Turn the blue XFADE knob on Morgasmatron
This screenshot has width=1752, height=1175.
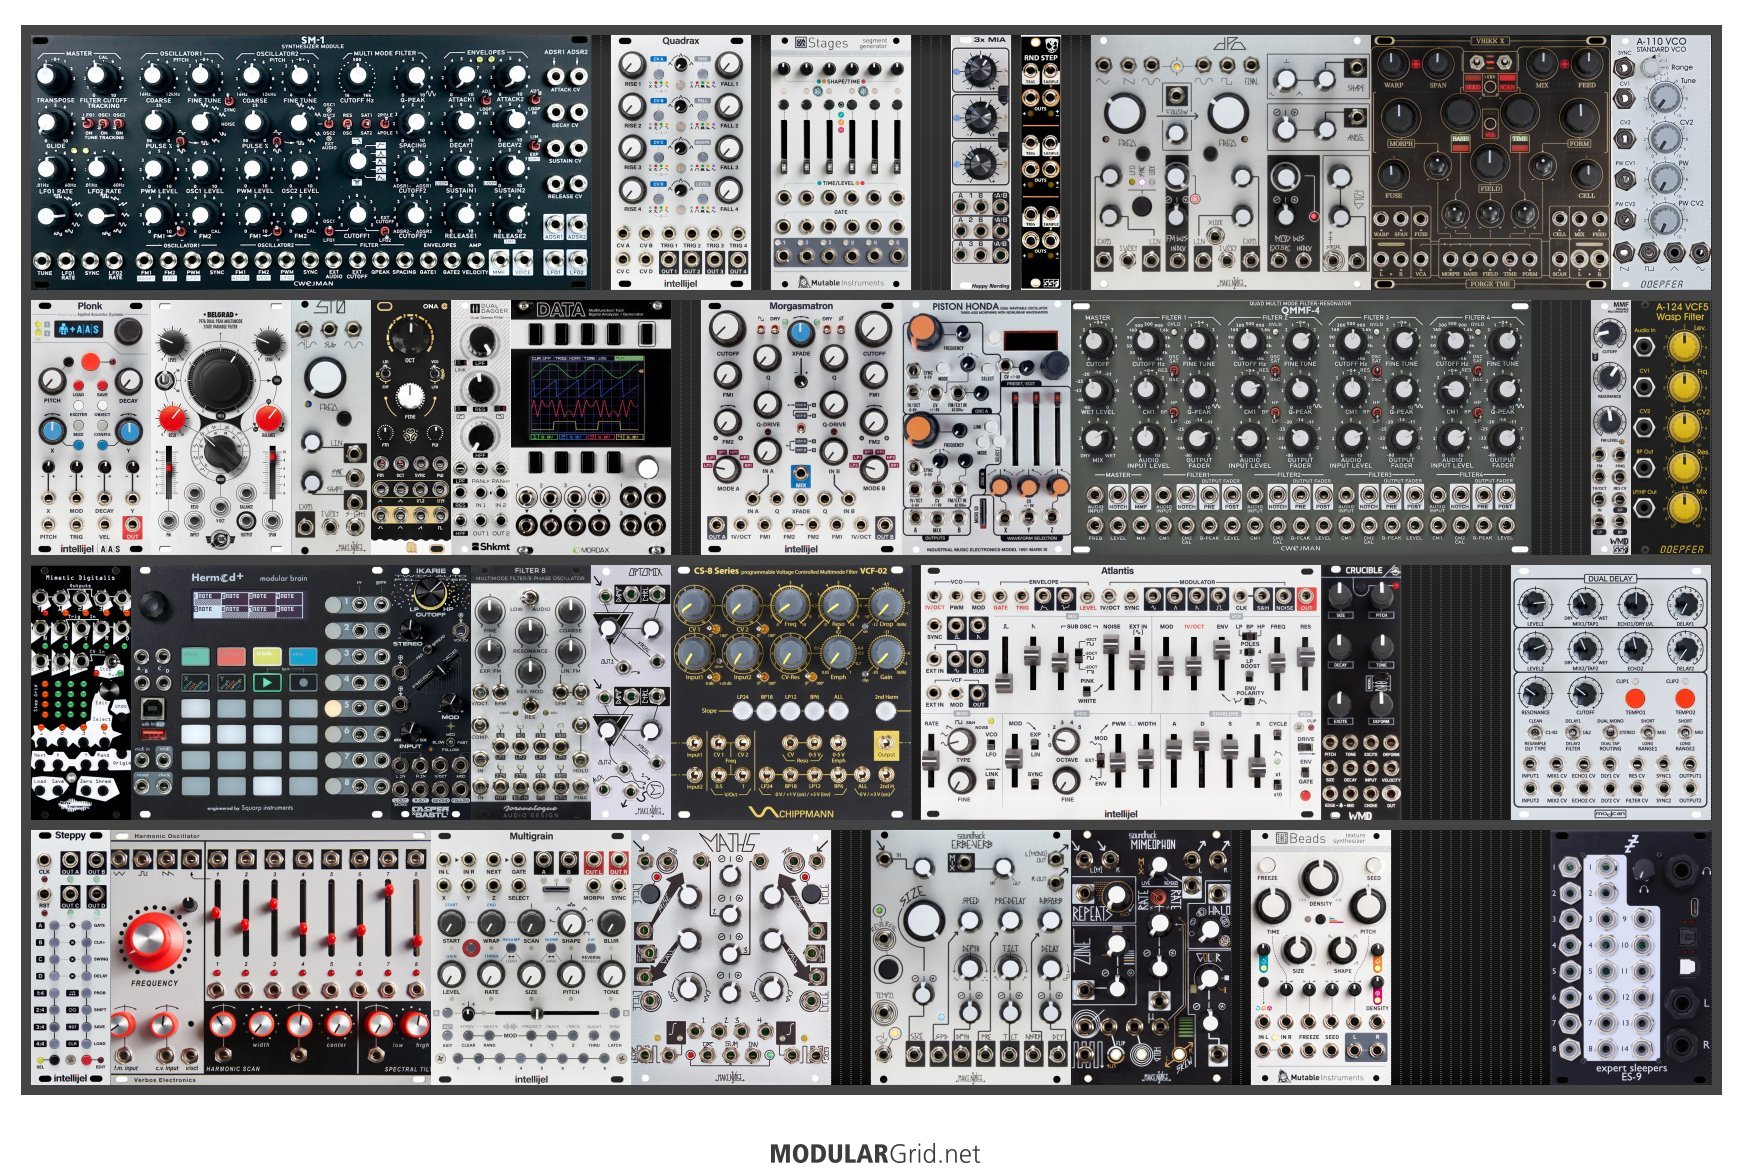click(800, 333)
